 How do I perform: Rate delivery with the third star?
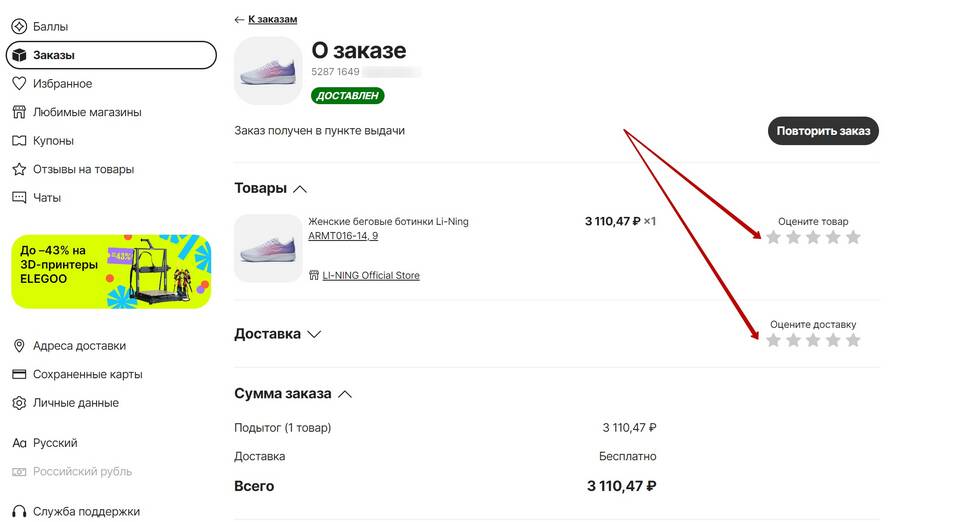[x=813, y=340]
